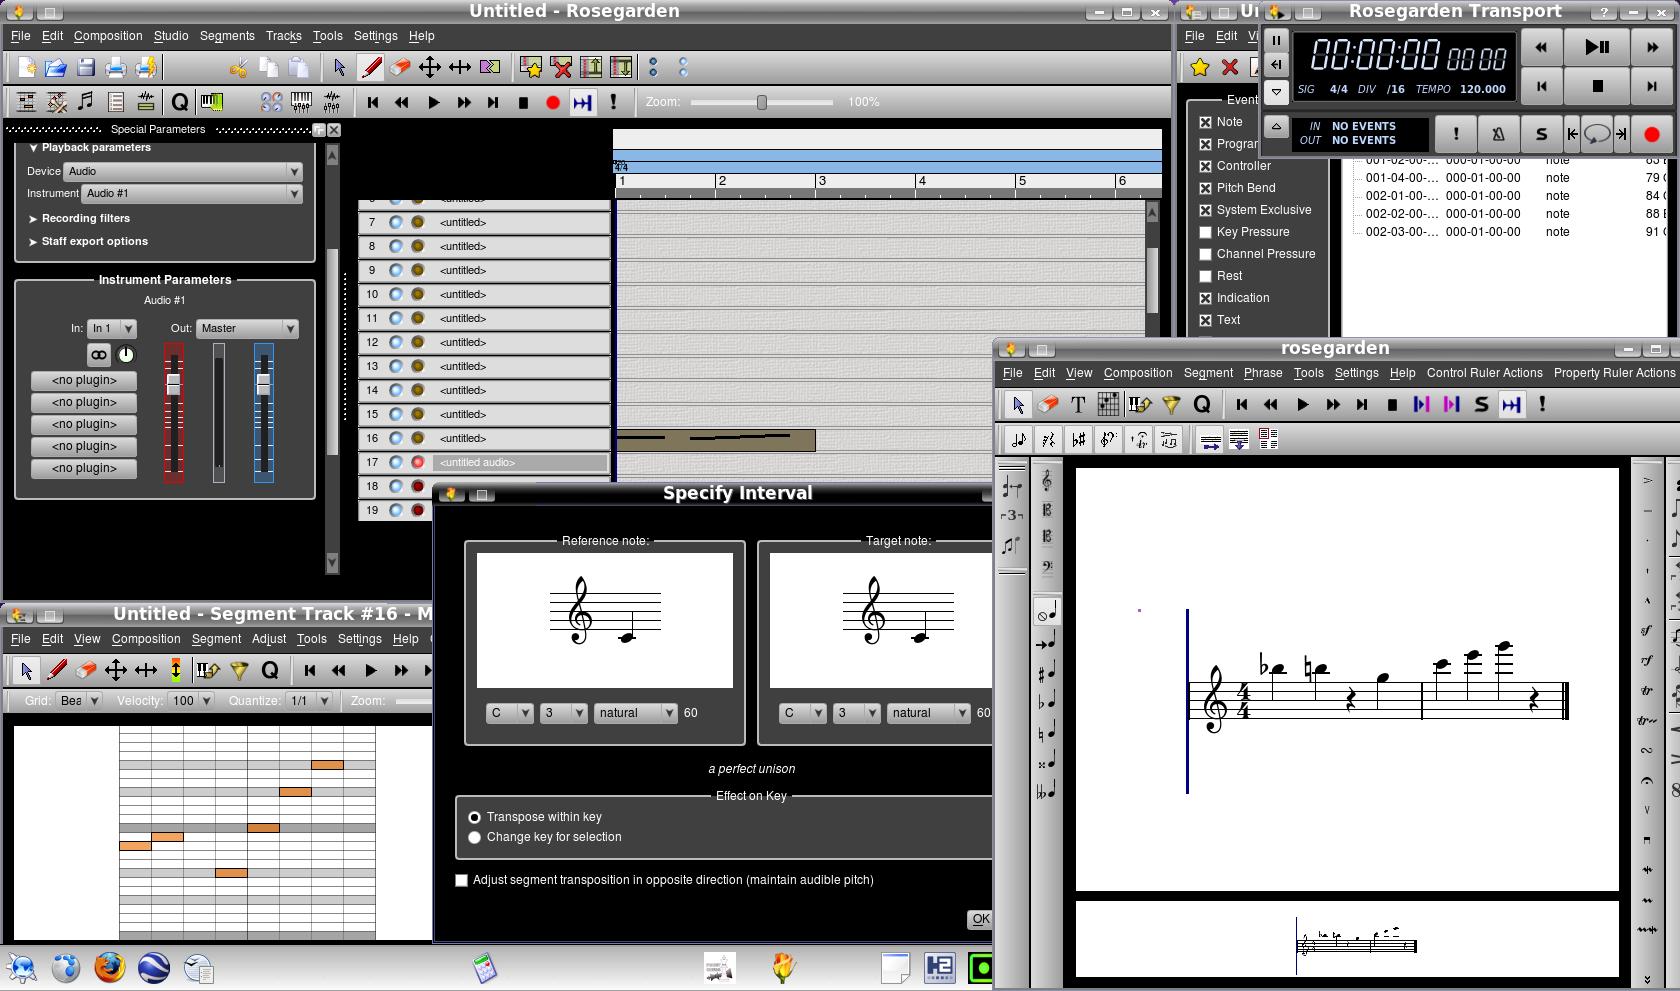Open Composition menu in main Rosegarden window
The image size is (1680, 991).
pos(108,36)
